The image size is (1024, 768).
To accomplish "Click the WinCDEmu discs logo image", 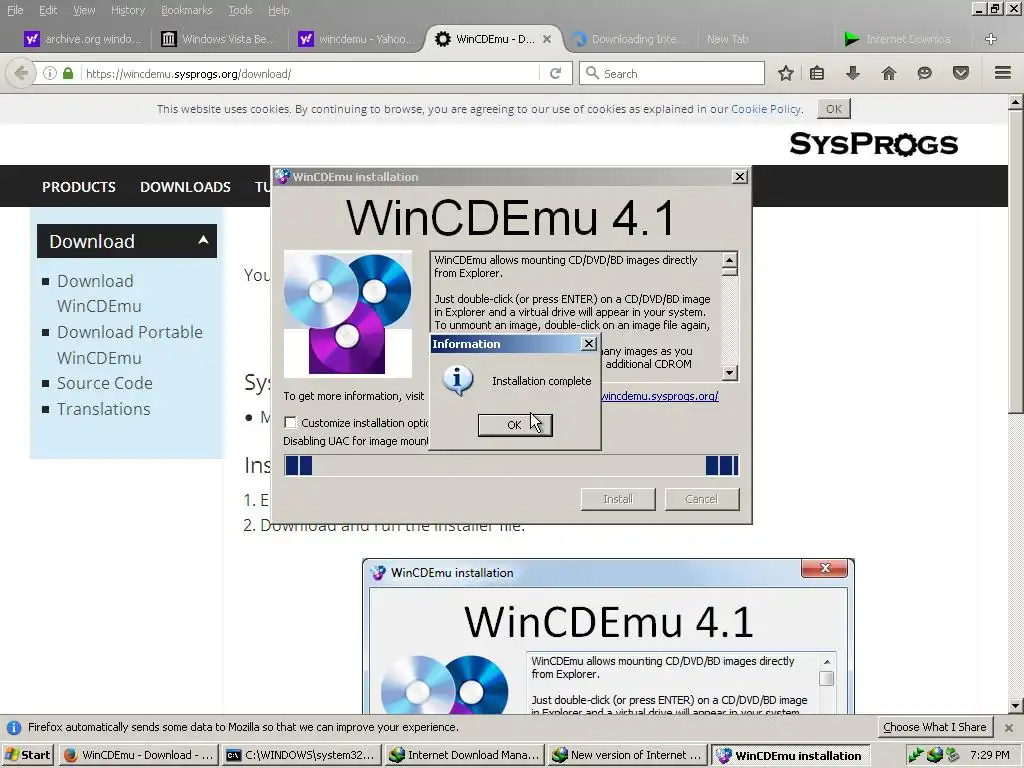I will [347, 314].
